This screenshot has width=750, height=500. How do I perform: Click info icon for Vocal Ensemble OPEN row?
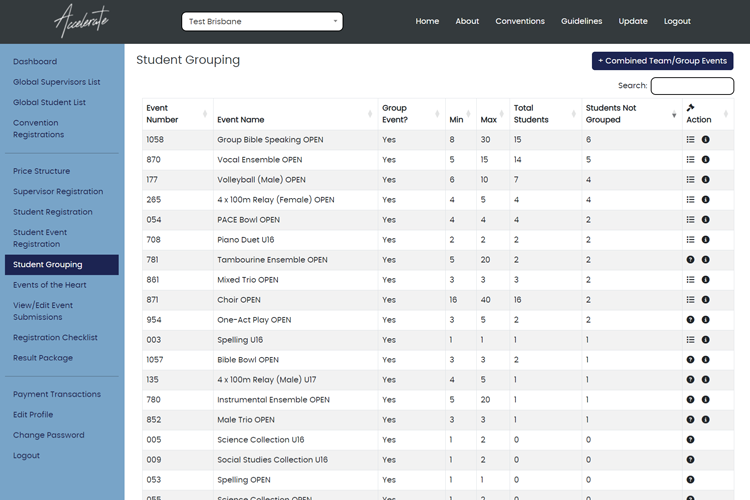(x=705, y=160)
